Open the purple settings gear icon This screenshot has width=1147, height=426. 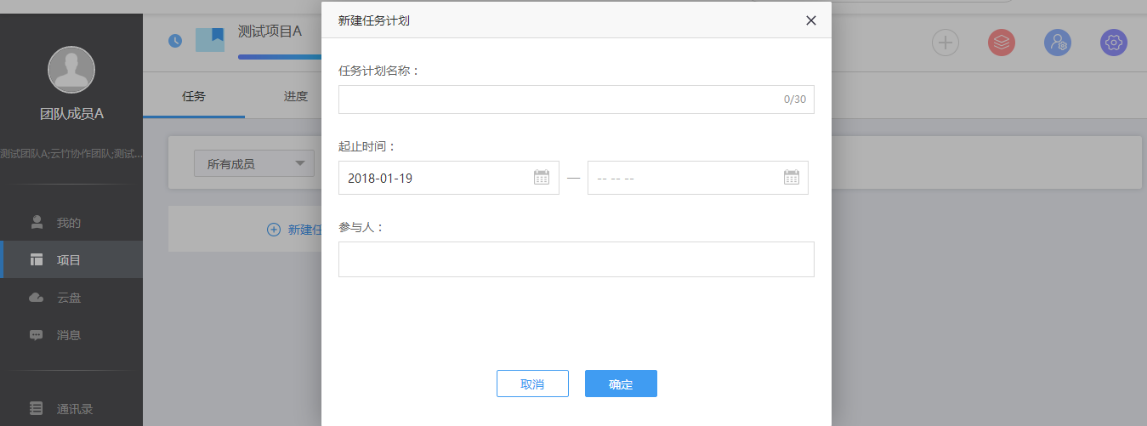coord(1113,42)
